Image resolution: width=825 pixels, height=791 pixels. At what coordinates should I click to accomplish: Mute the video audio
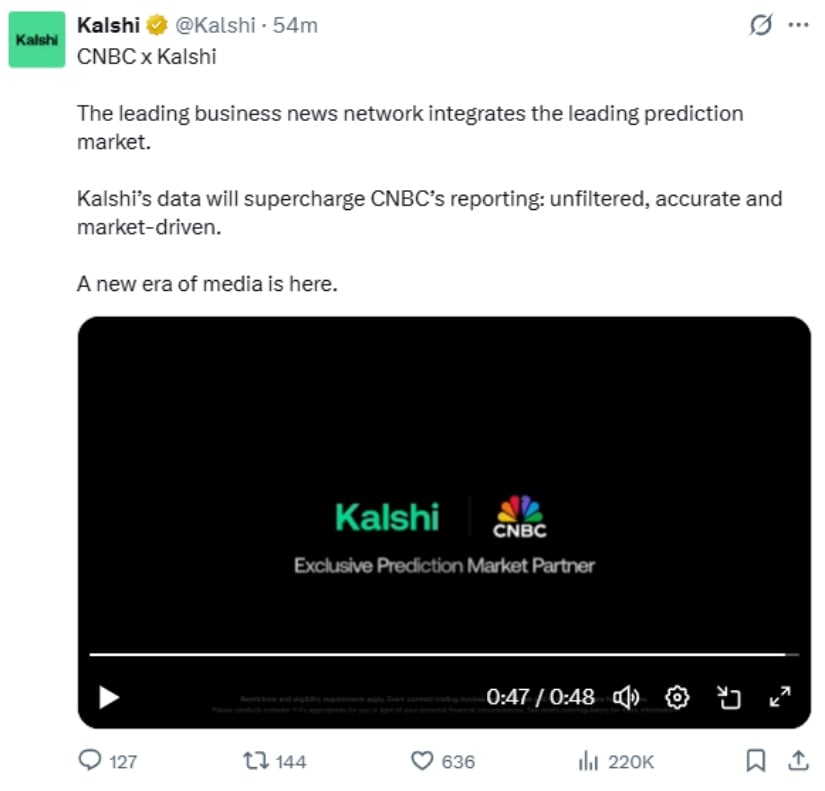[x=627, y=697]
